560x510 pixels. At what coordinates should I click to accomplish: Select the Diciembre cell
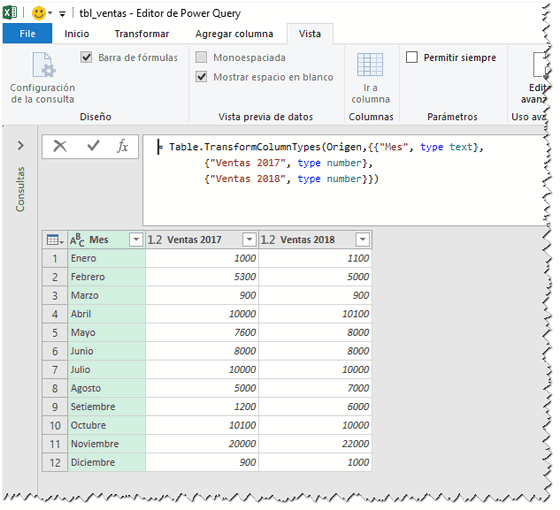pos(106,462)
